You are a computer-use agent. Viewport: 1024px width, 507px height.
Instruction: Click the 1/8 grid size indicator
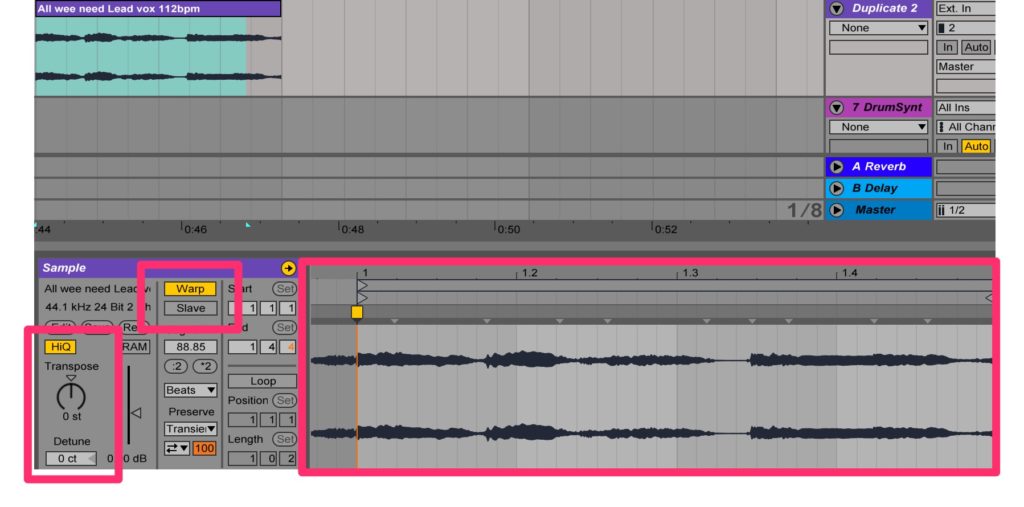(x=804, y=210)
